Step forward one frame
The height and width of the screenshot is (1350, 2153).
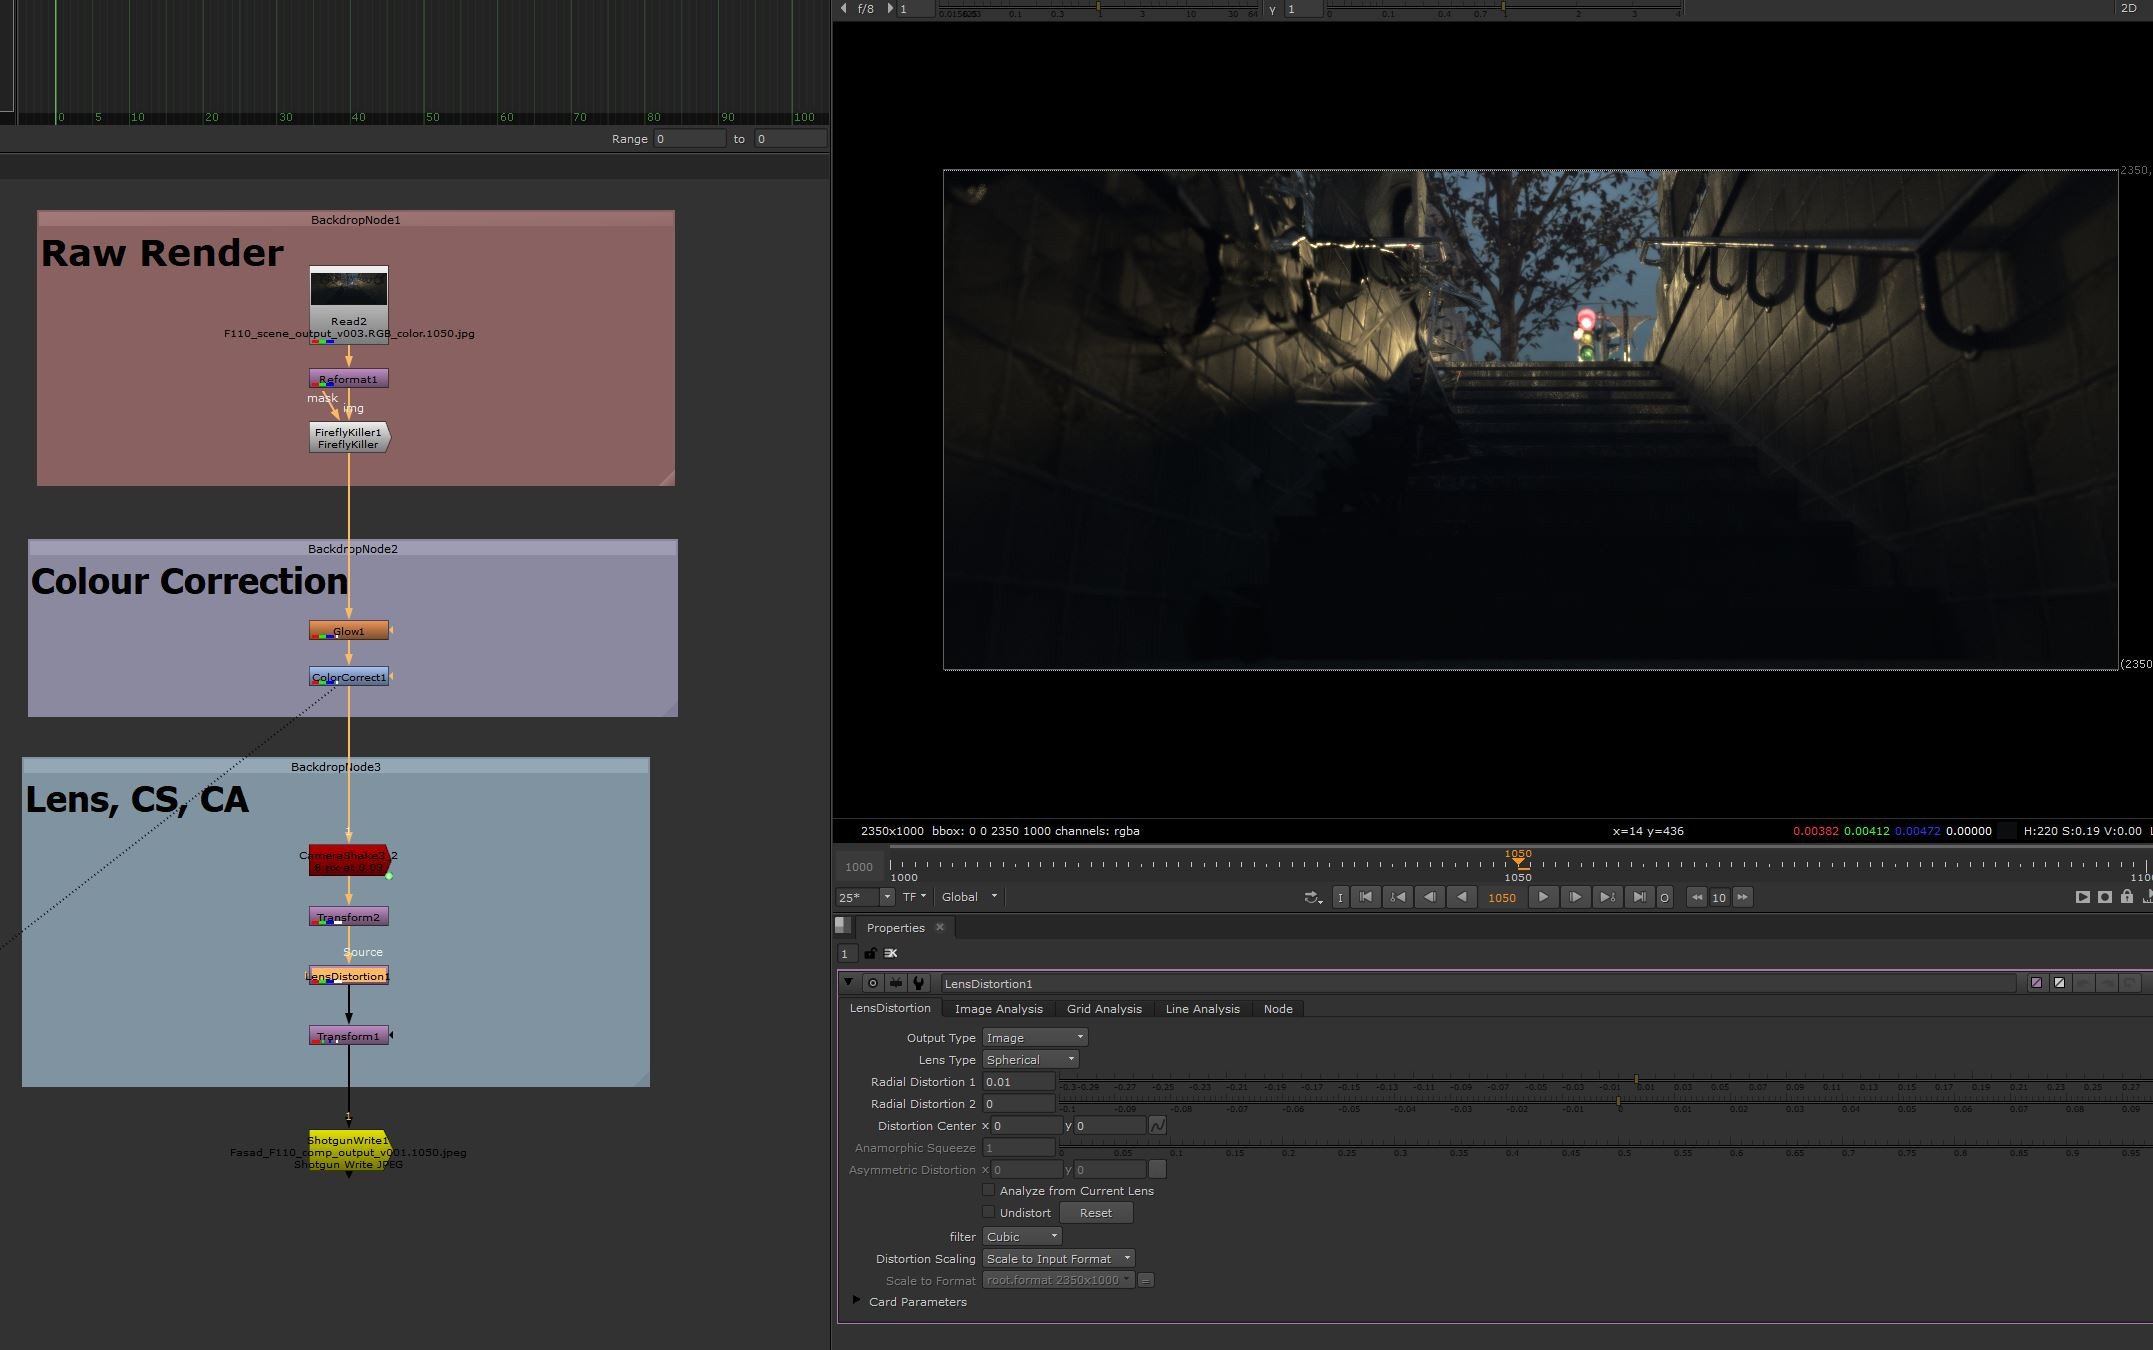[x=1575, y=897]
